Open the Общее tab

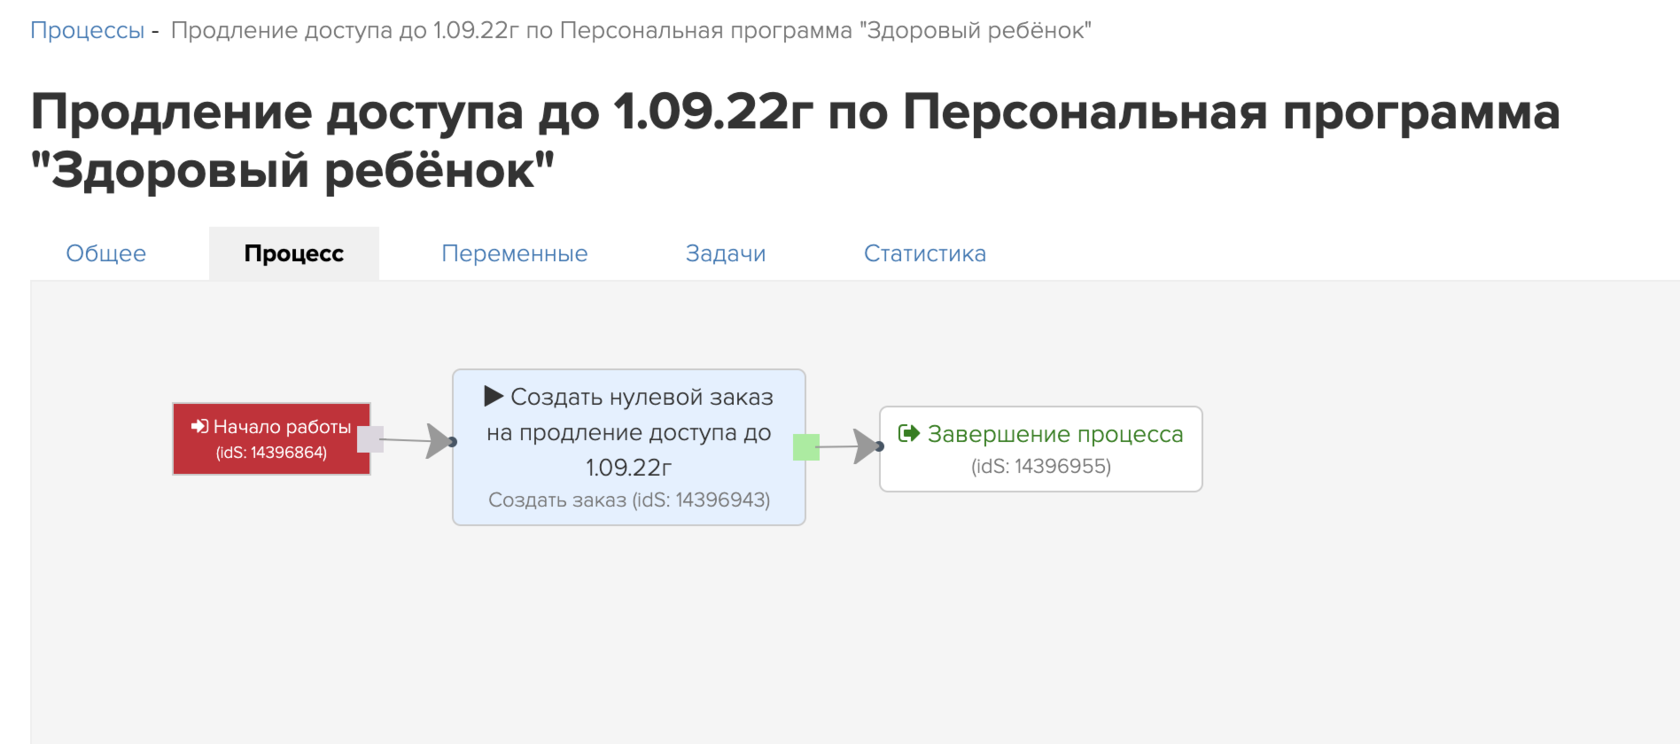tap(106, 254)
